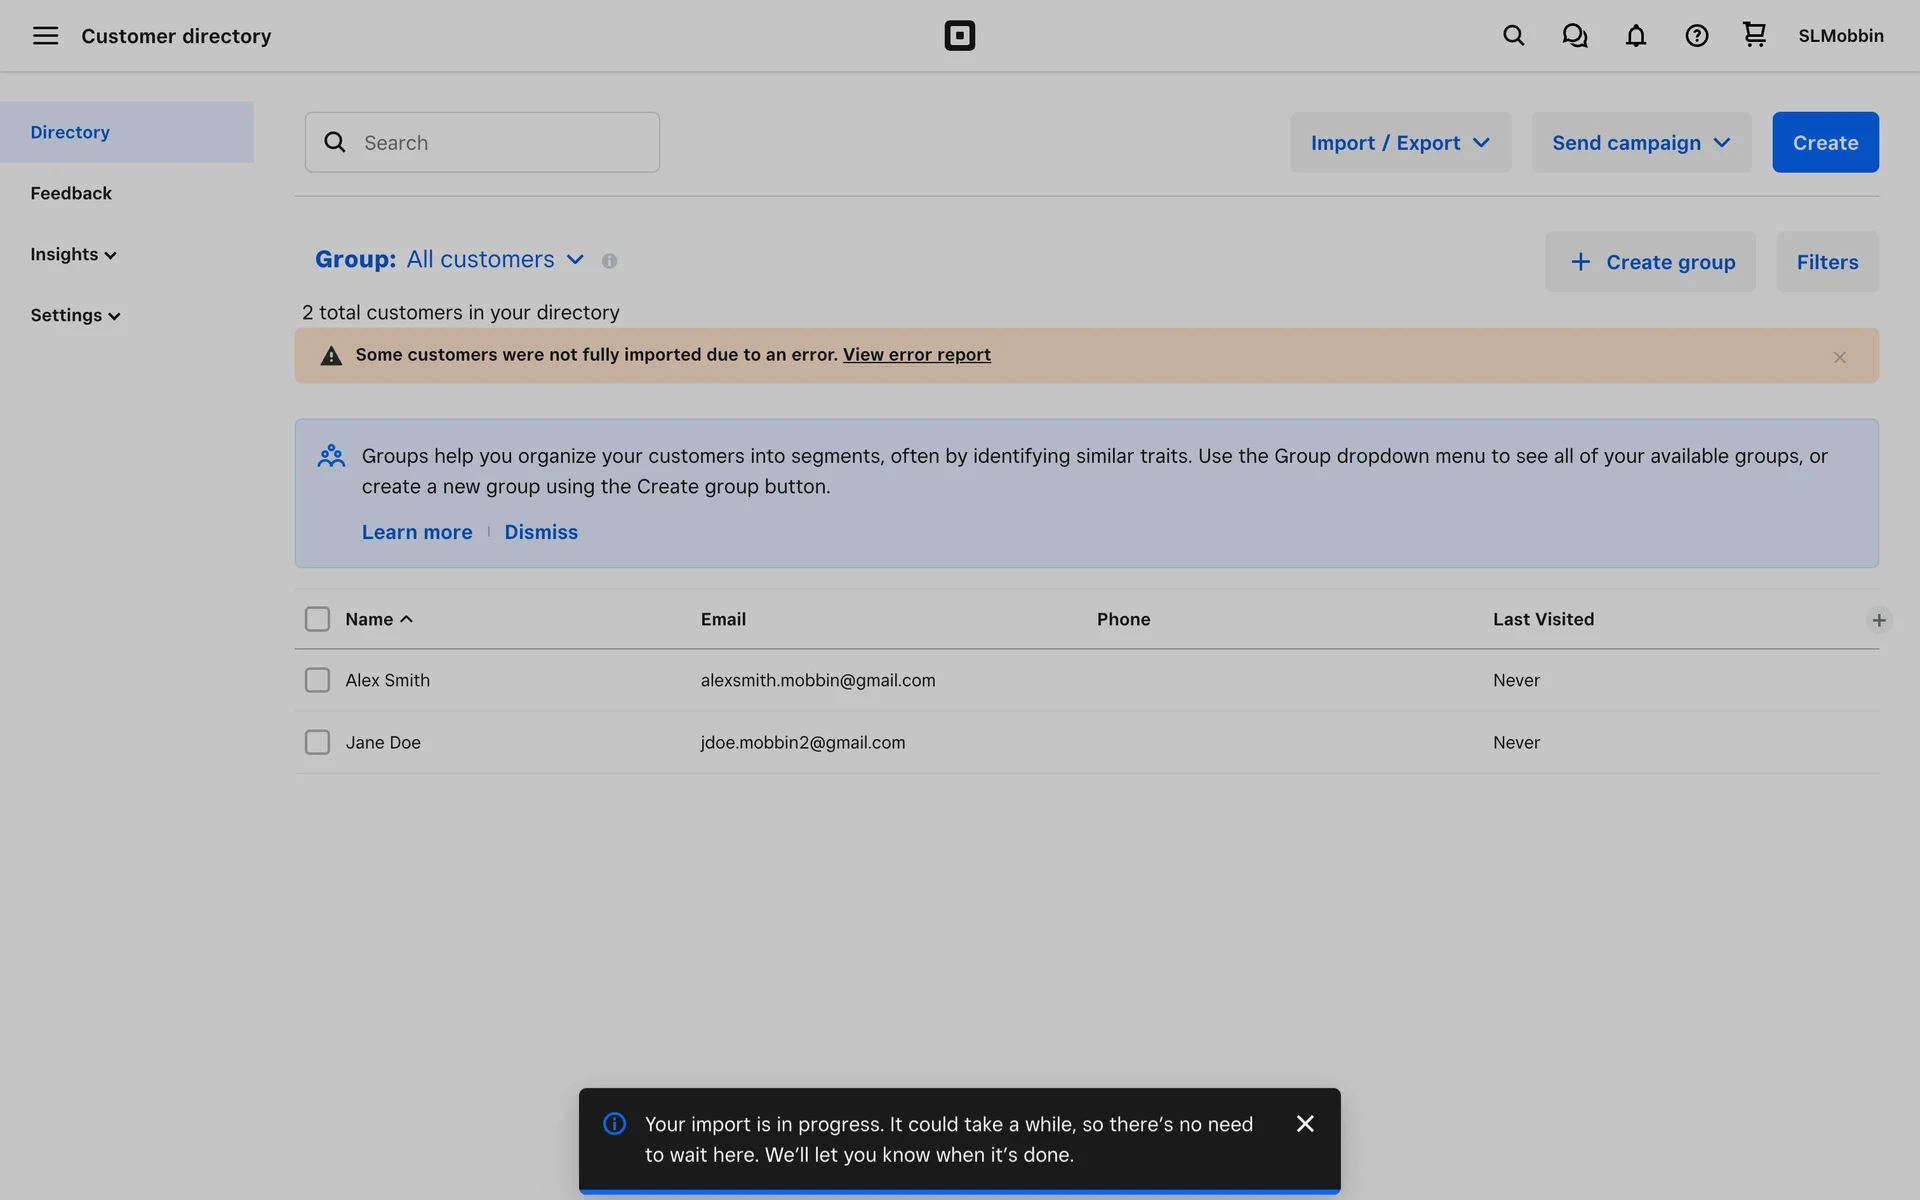
Task: Go to Feedback in the sidebar
Action: (x=71, y=193)
